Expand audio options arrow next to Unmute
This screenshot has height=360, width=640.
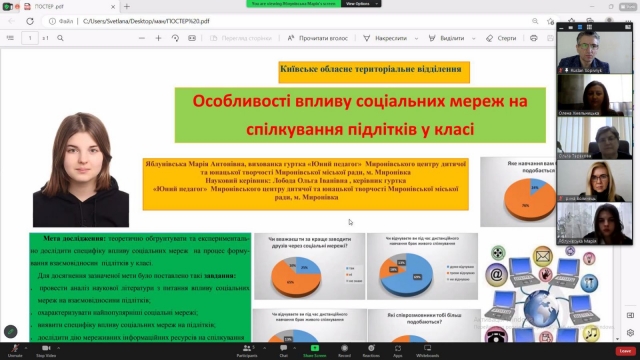[26, 348]
